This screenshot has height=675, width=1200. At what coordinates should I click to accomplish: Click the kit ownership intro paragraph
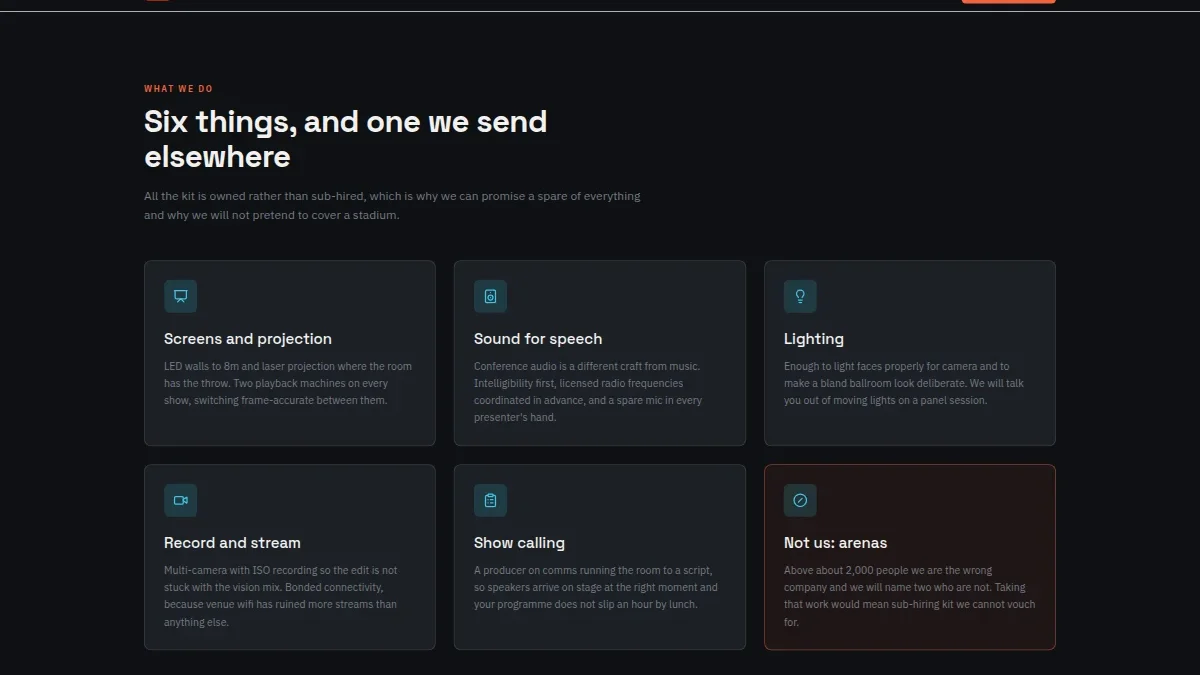coord(392,205)
